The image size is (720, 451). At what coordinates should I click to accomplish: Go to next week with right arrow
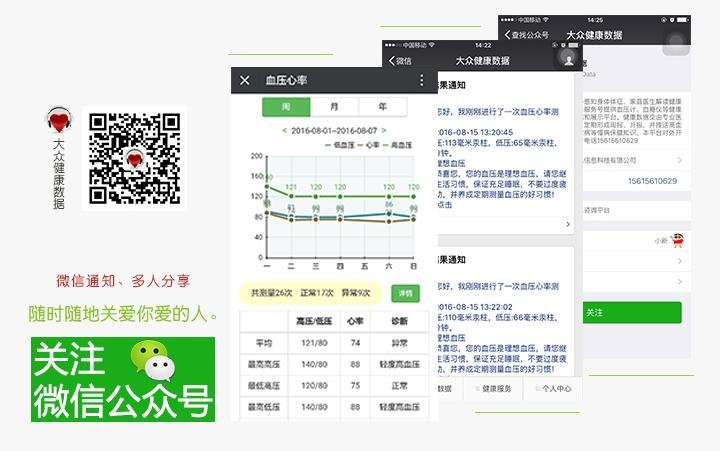pos(384,130)
